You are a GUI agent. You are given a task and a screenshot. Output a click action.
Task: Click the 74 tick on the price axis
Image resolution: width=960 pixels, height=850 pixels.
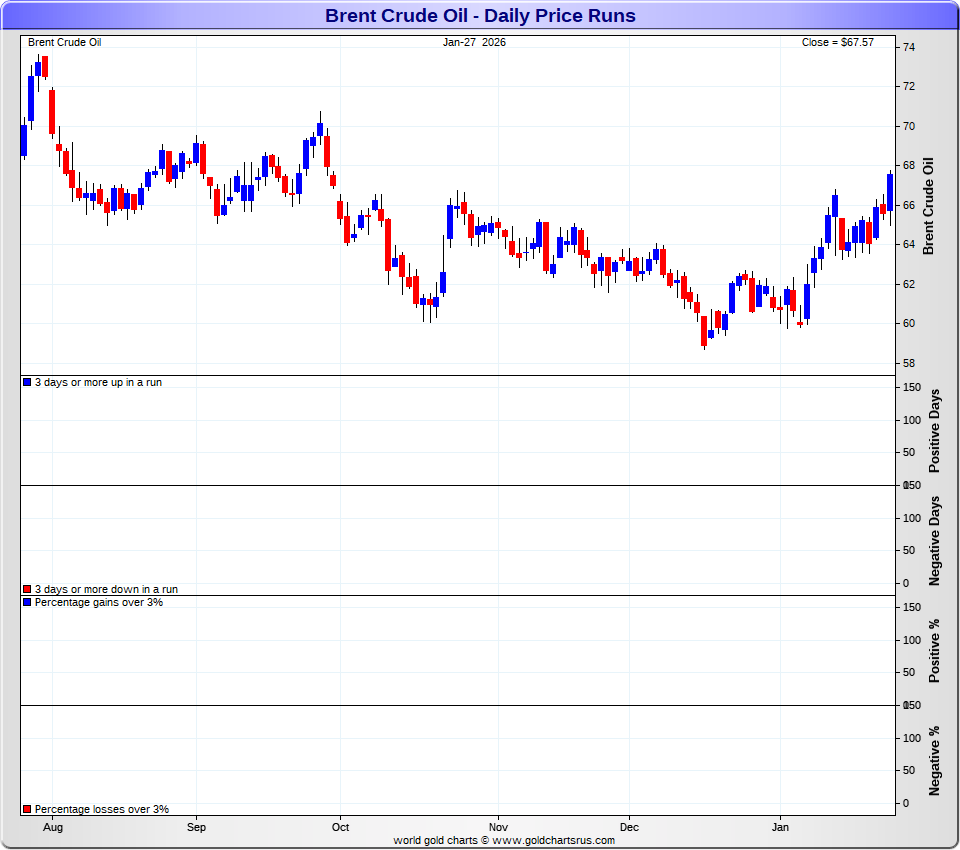coord(908,47)
